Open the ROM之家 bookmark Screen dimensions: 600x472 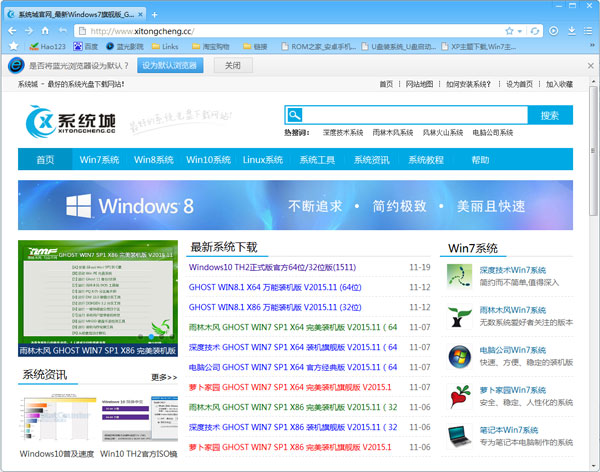(318, 47)
